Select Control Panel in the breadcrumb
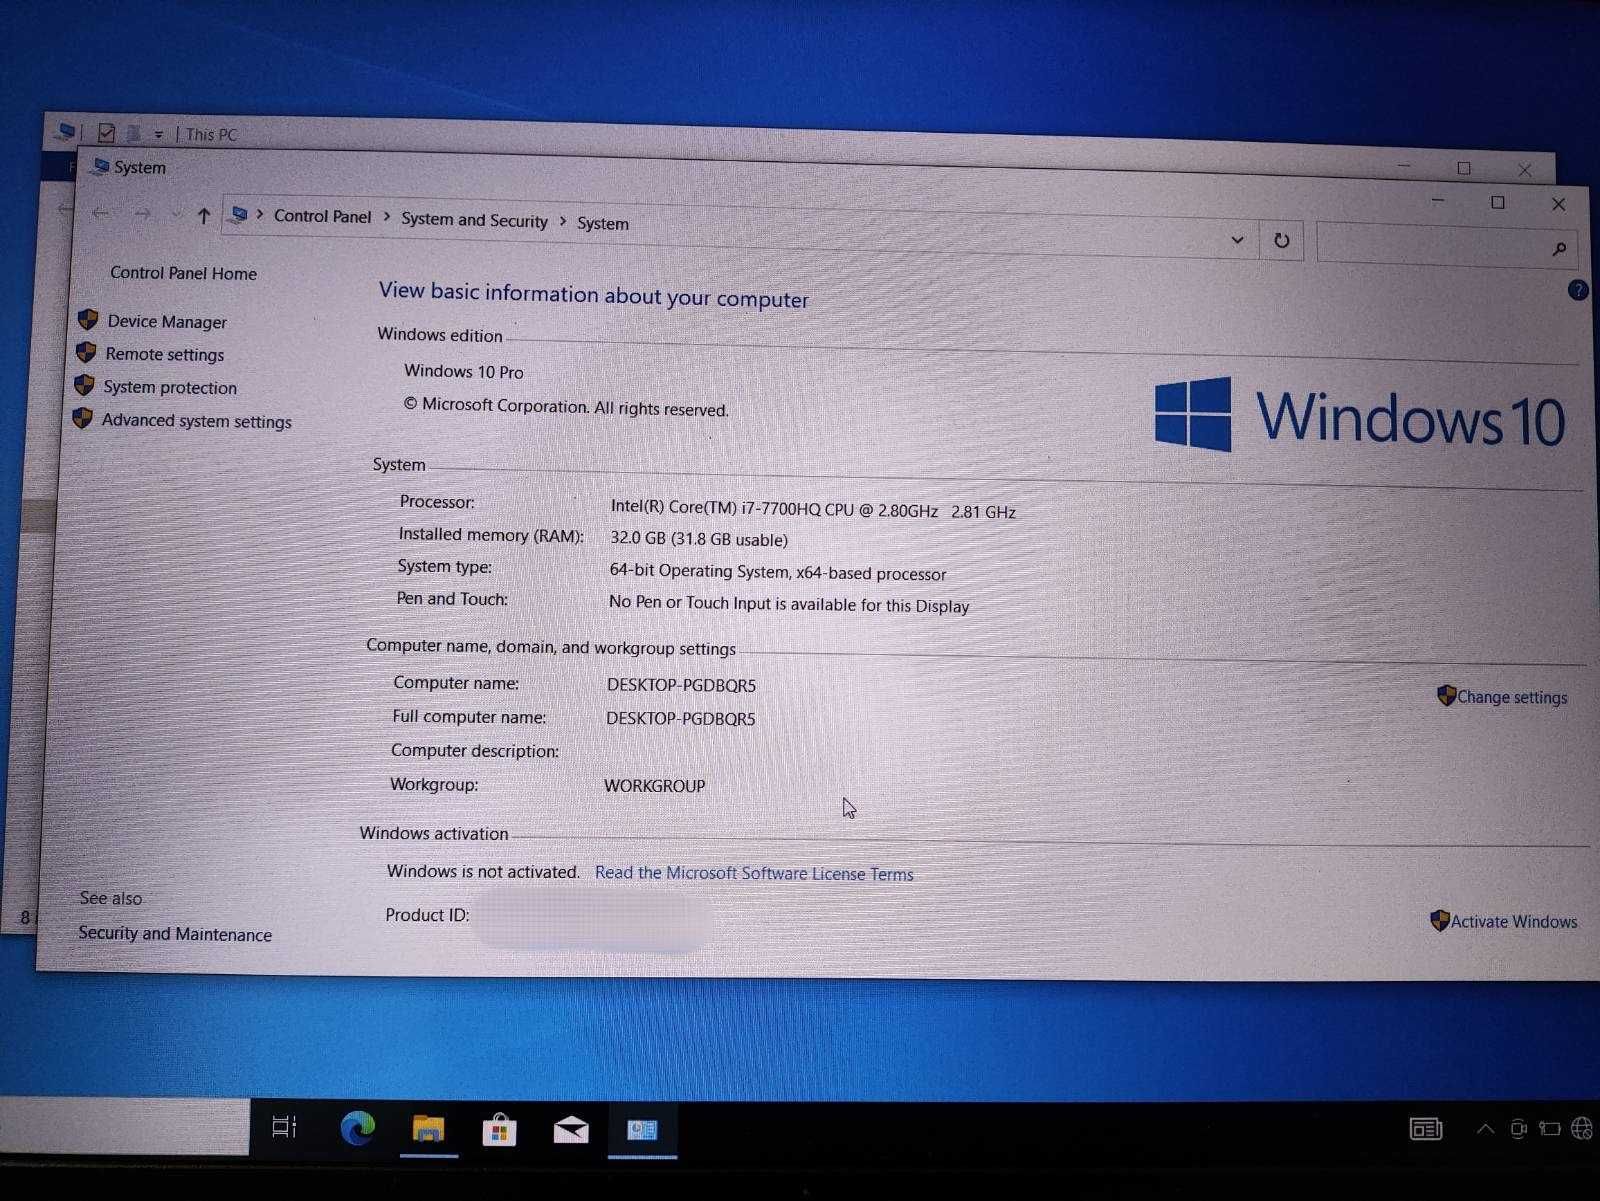 322,216
